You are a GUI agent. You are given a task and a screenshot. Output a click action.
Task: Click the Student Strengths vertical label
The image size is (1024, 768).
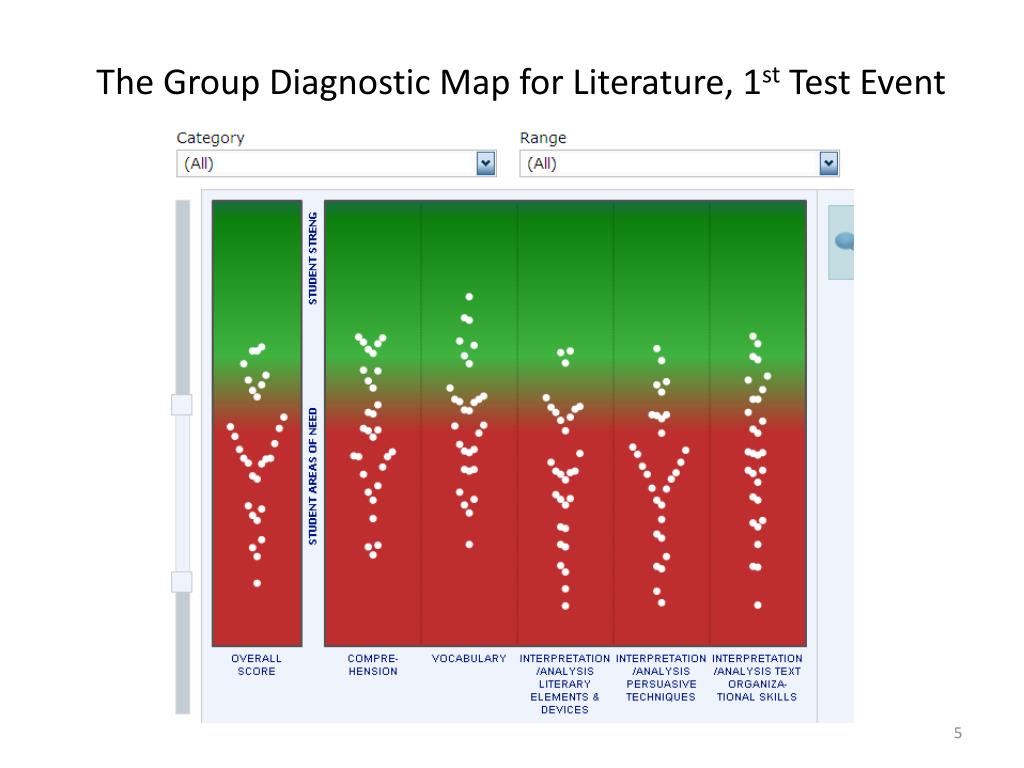pyautogui.click(x=313, y=258)
